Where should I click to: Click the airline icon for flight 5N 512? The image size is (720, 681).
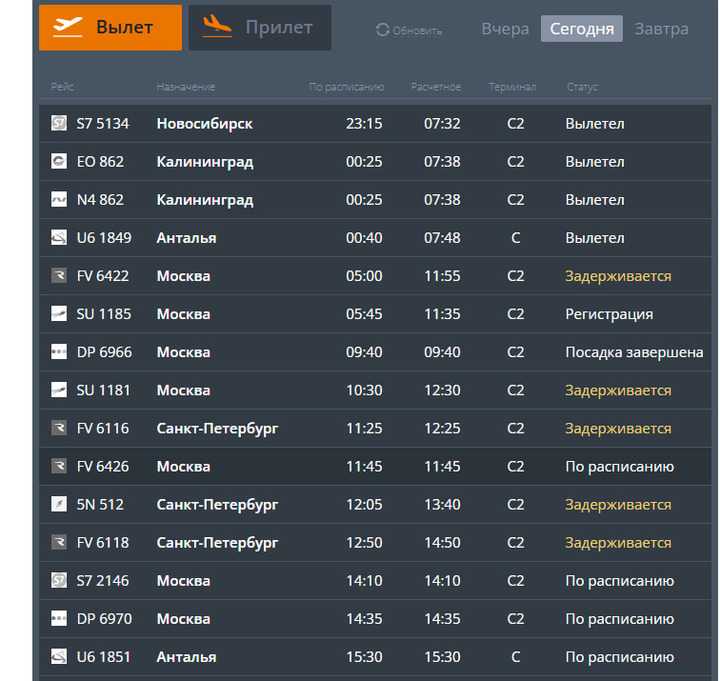click(x=59, y=505)
